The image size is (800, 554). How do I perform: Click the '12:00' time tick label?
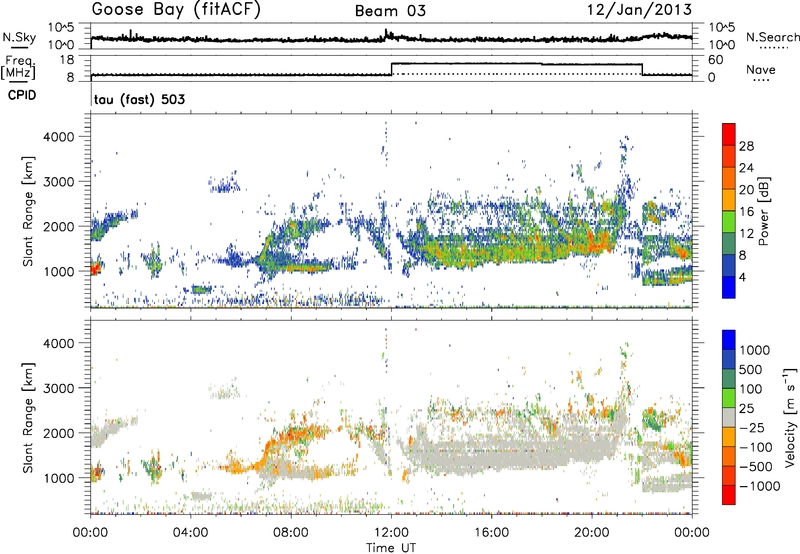[391, 533]
